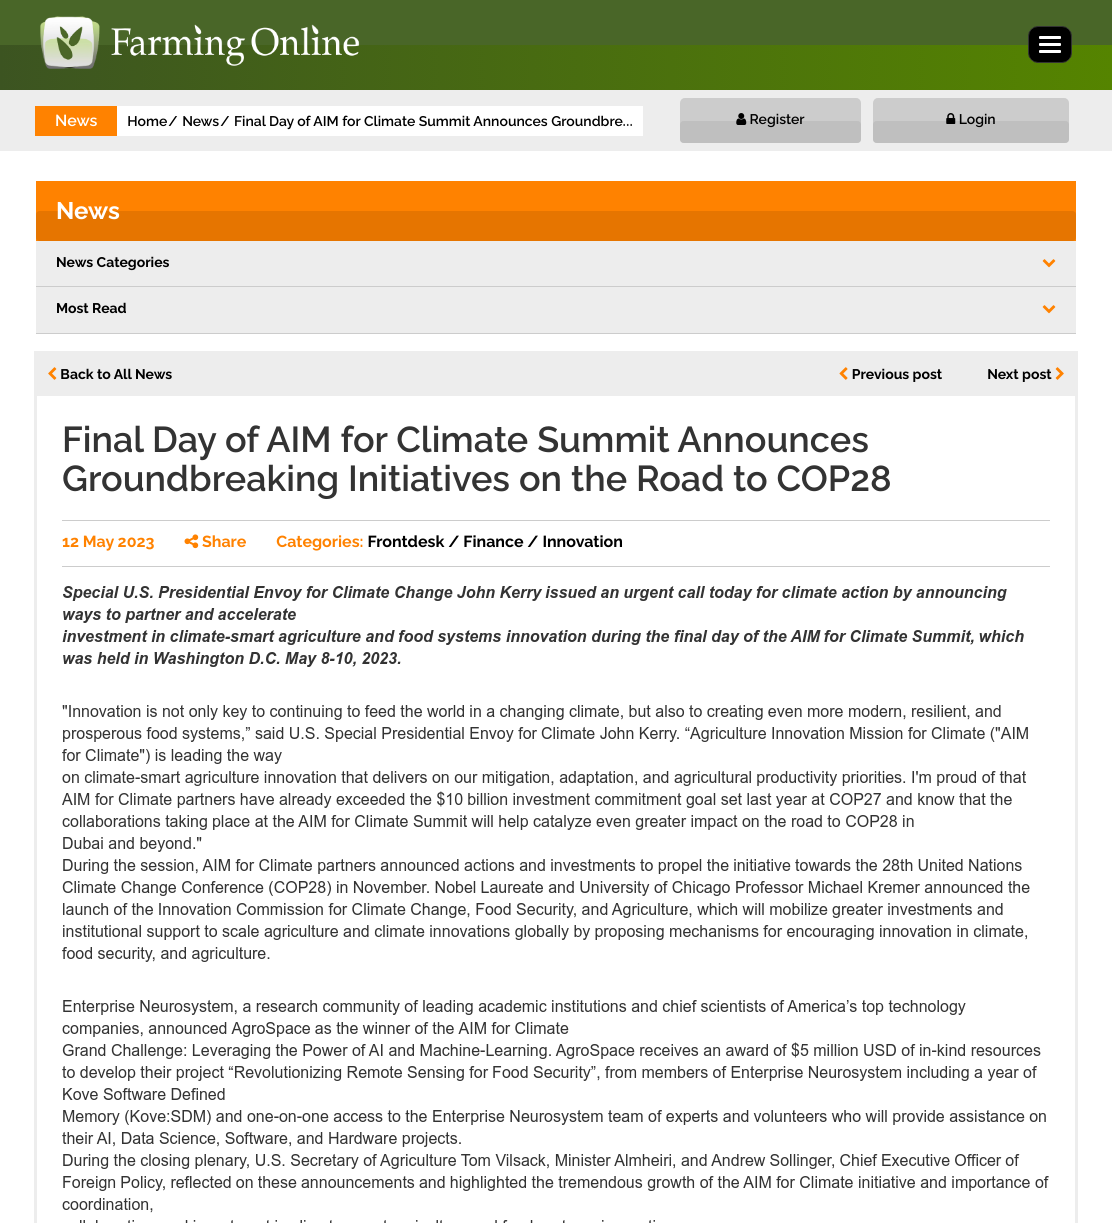Expand News Categories chevron

coord(1049,263)
